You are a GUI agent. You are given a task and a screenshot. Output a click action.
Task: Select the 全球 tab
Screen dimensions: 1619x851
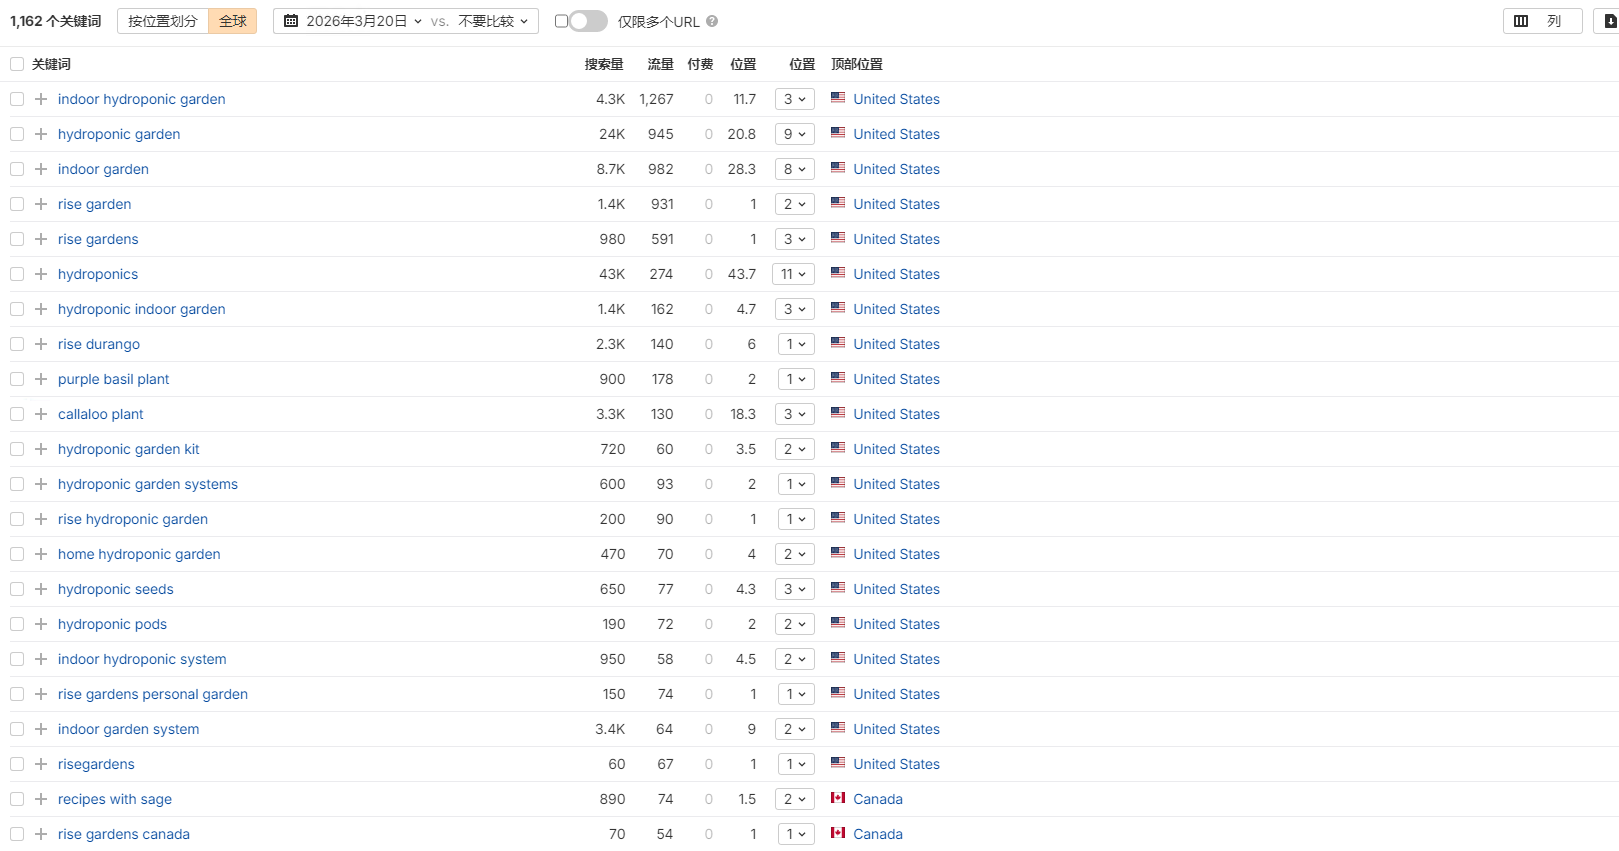pos(233,21)
